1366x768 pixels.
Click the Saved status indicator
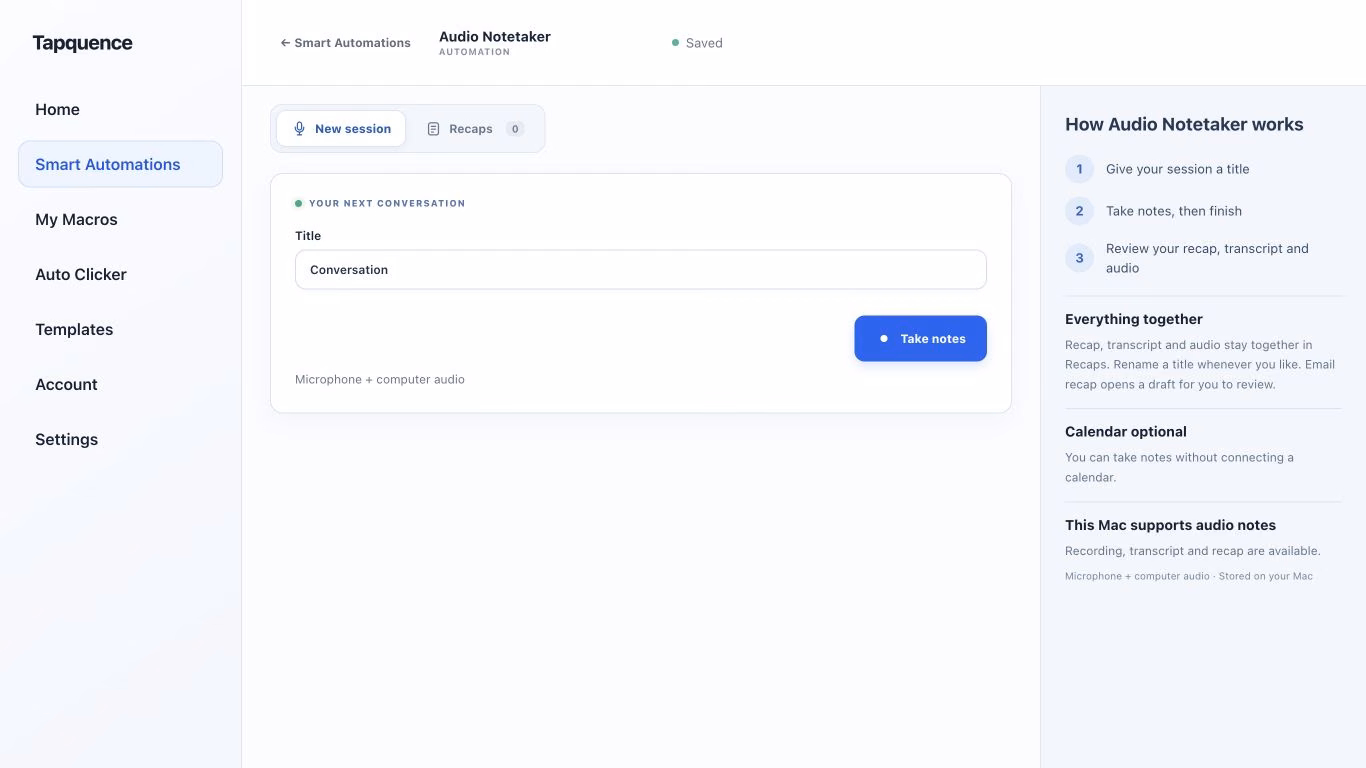697,43
